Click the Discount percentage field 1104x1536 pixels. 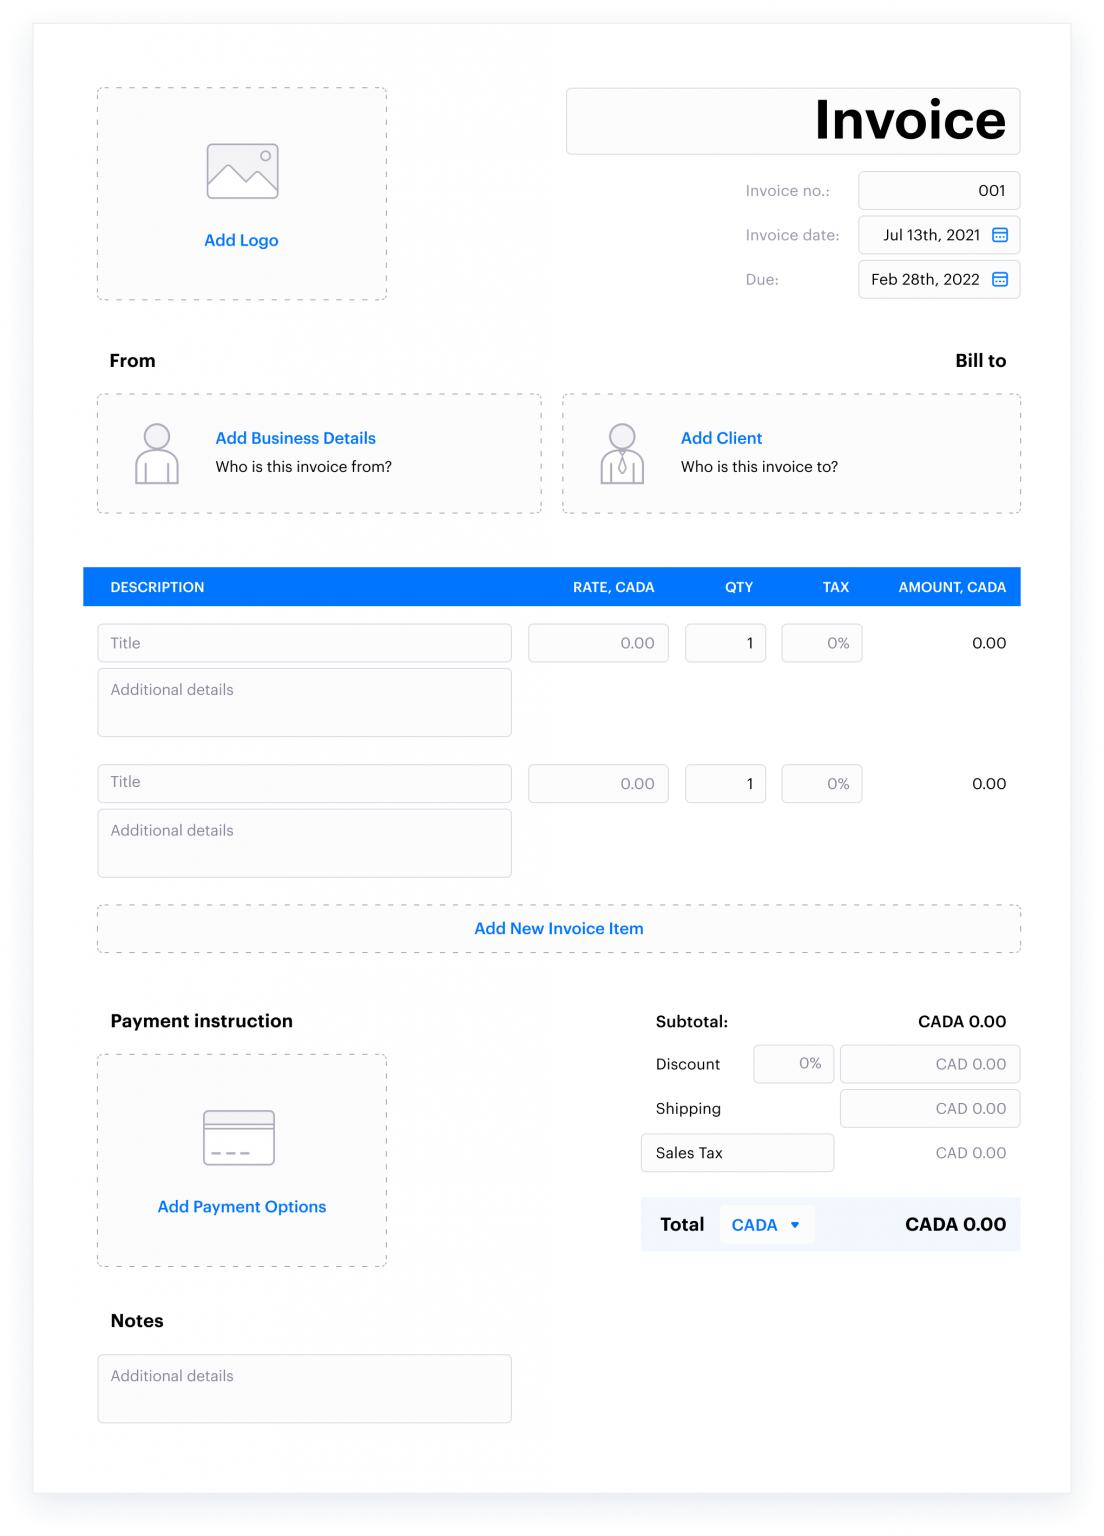[793, 1064]
